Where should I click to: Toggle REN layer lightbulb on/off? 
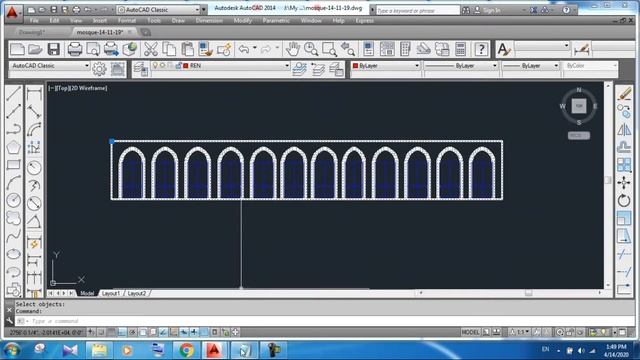click(155, 65)
